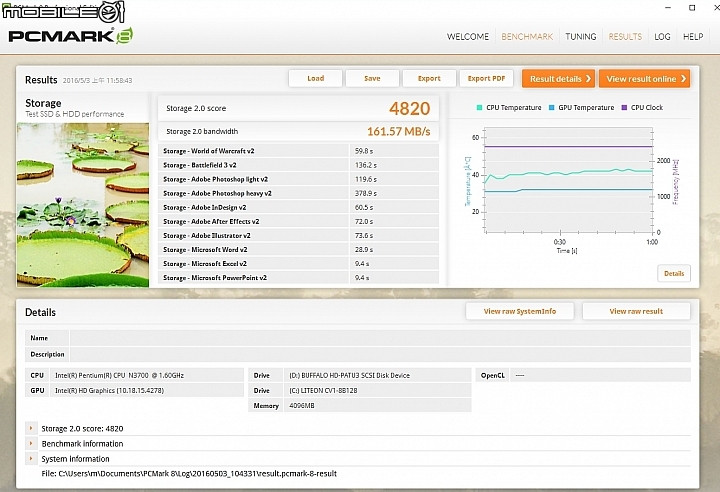The image size is (720, 492).
Task: Click View result online
Action: pos(645,79)
